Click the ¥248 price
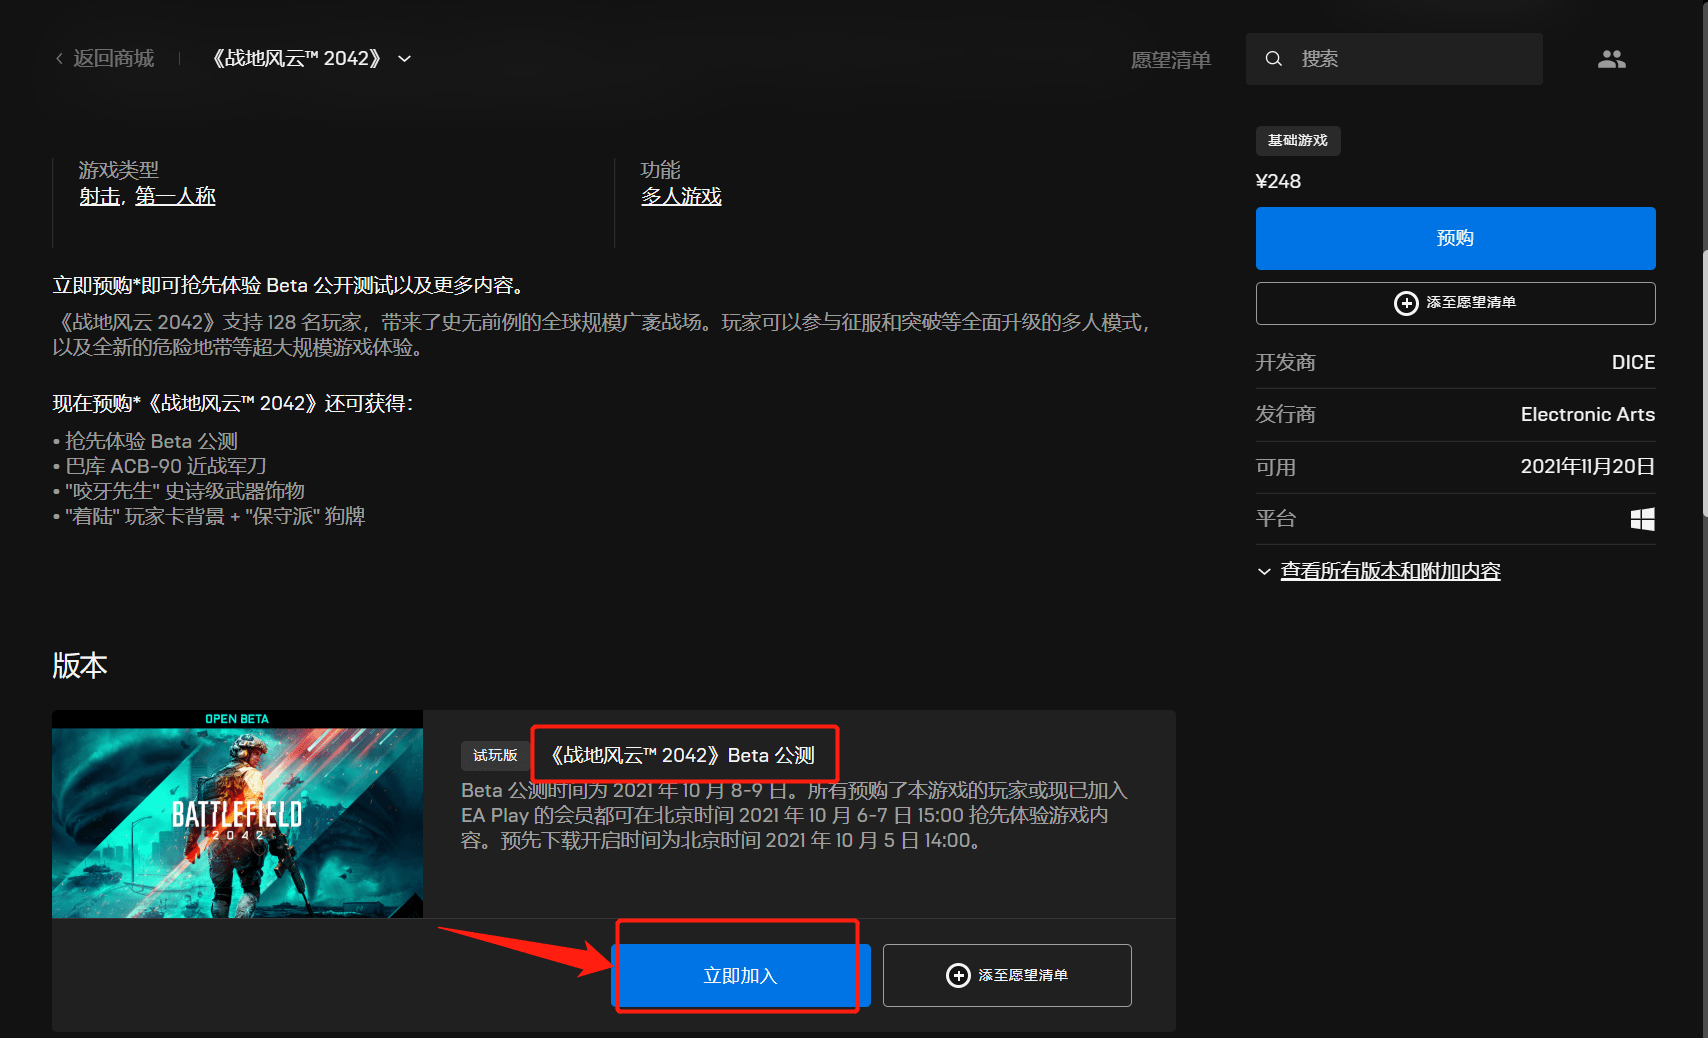 (1278, 181)
